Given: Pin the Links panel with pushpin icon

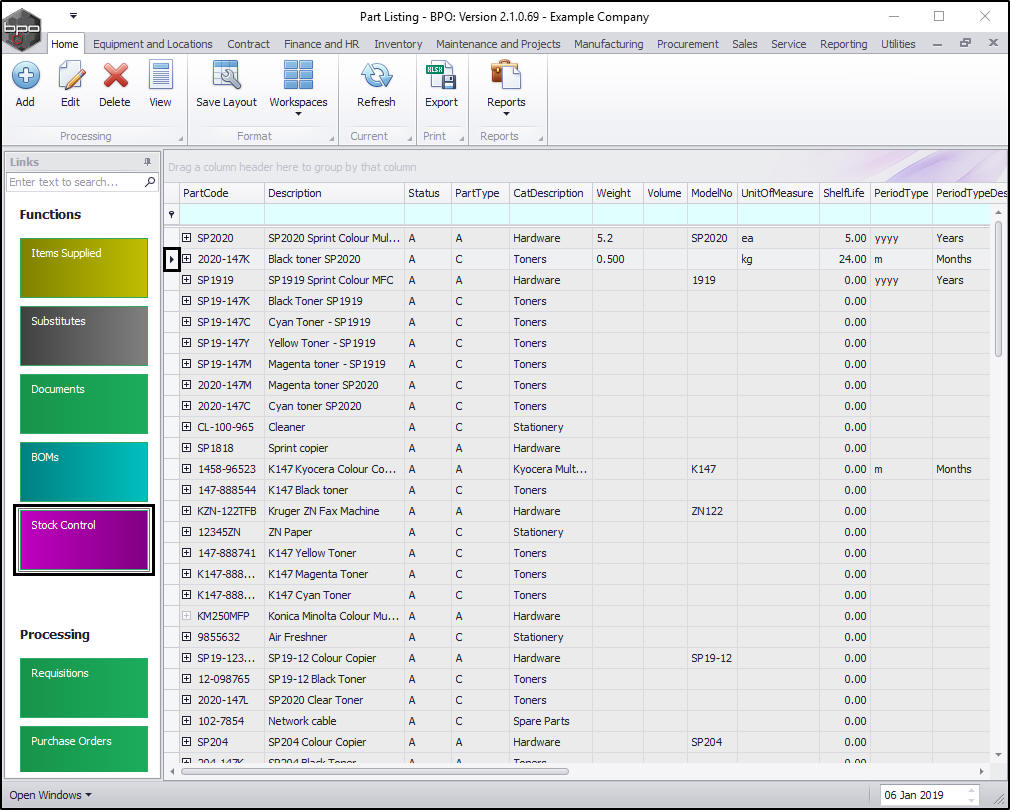Looking at the screenshot, I should point(147,162).
